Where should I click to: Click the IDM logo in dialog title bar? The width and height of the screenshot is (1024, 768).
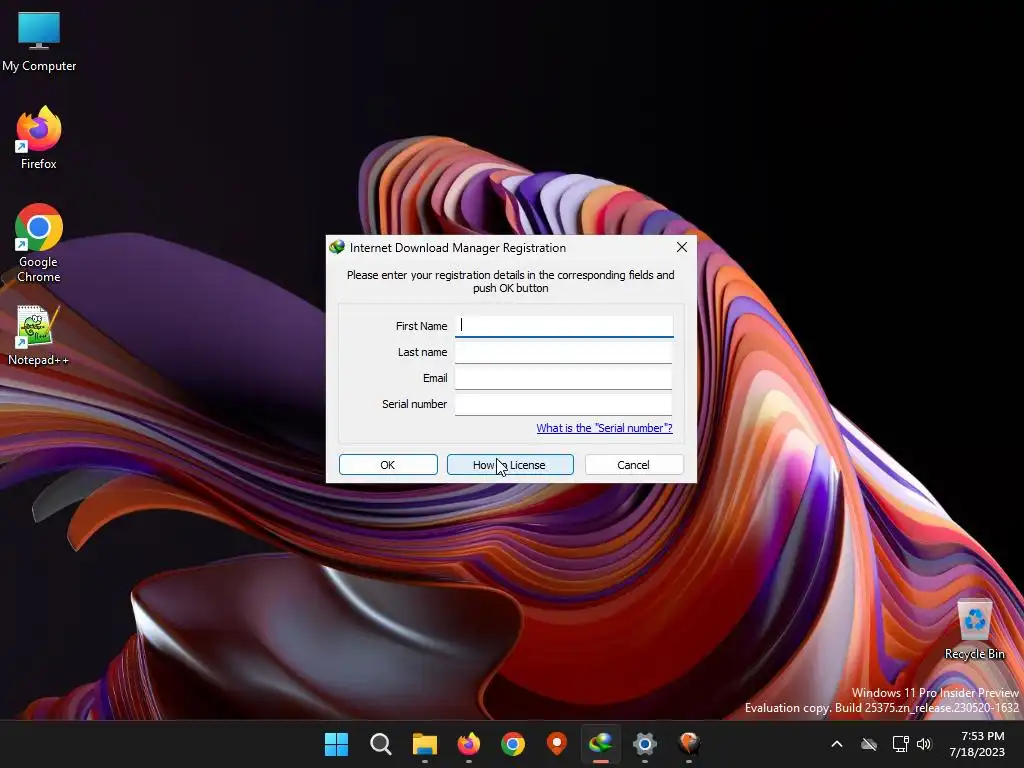tap(337, 248)
